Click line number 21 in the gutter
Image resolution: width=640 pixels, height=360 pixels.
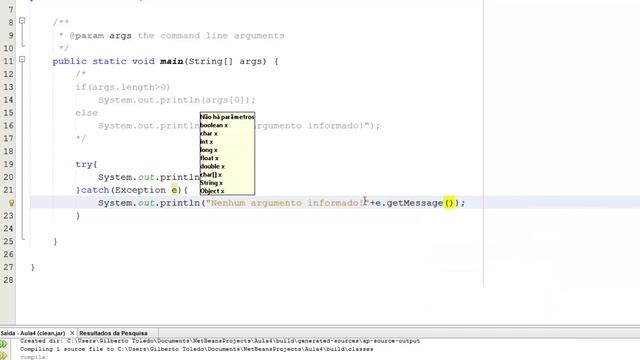pyautogui.click(x=9, y=190)
